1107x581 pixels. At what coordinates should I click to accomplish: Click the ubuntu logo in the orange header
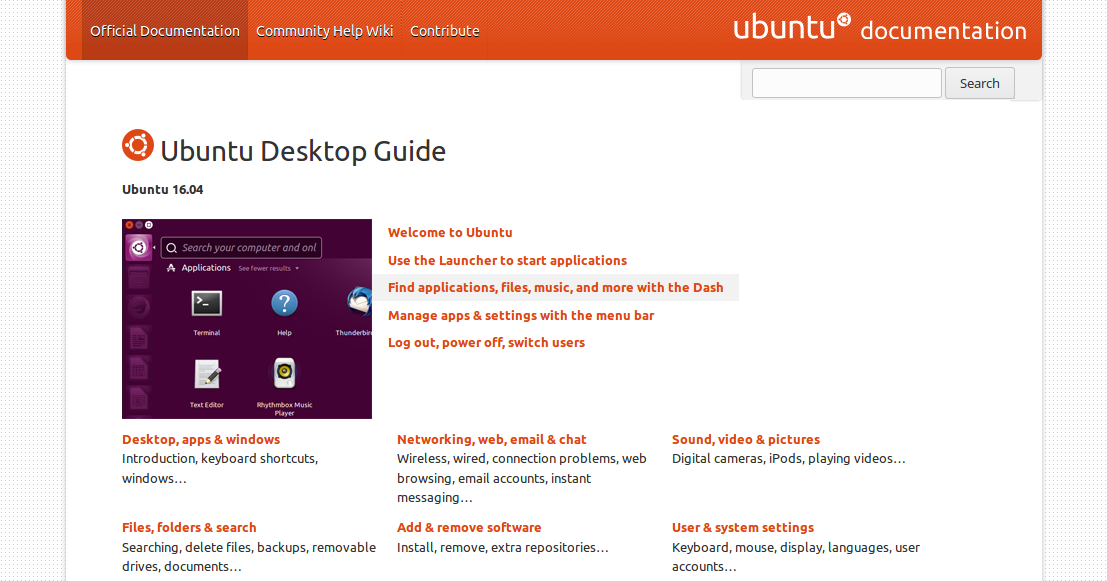791,27
